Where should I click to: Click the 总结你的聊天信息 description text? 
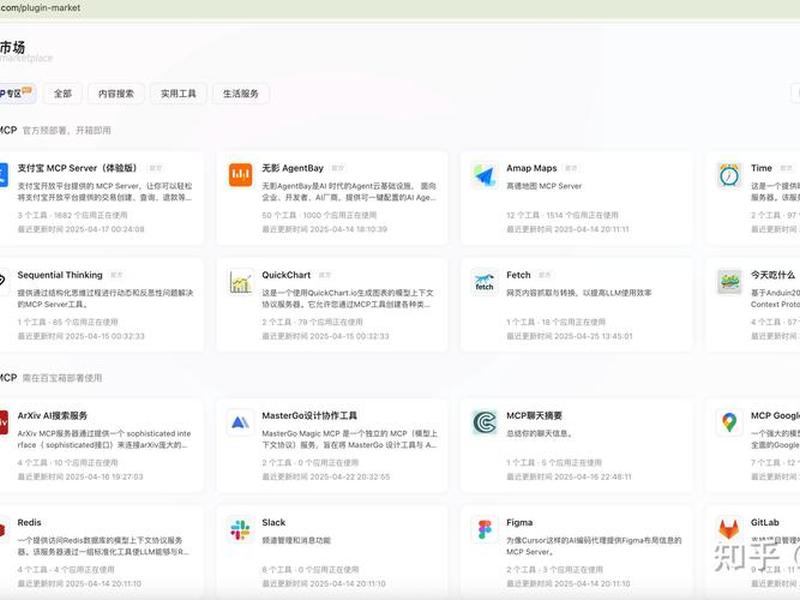pyautogui.click(x=539, y=434)
